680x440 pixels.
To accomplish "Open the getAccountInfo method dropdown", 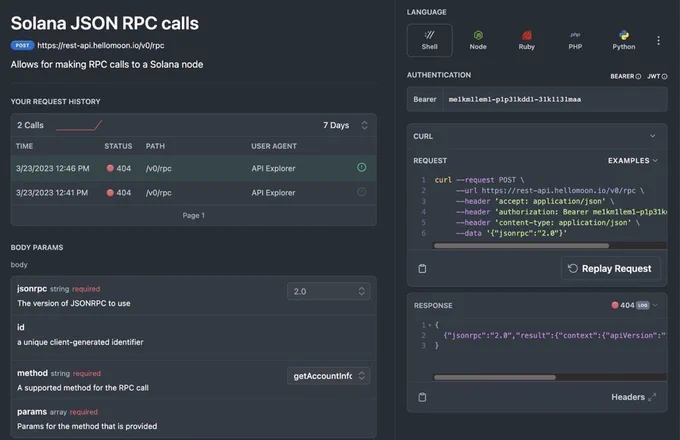I will [x=328, y=376].
